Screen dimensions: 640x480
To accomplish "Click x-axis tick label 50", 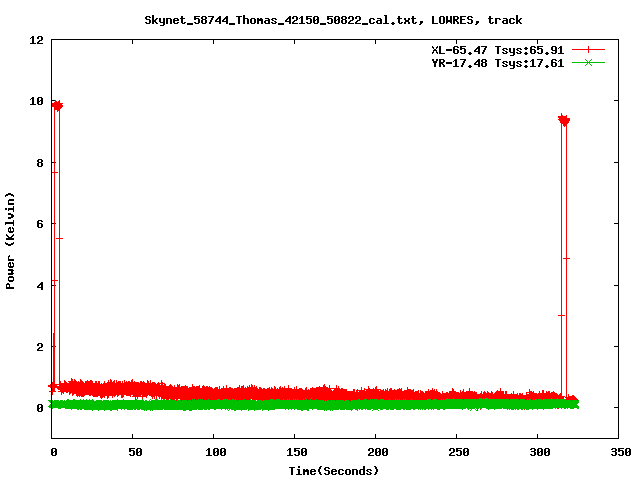I will point(135,452).
